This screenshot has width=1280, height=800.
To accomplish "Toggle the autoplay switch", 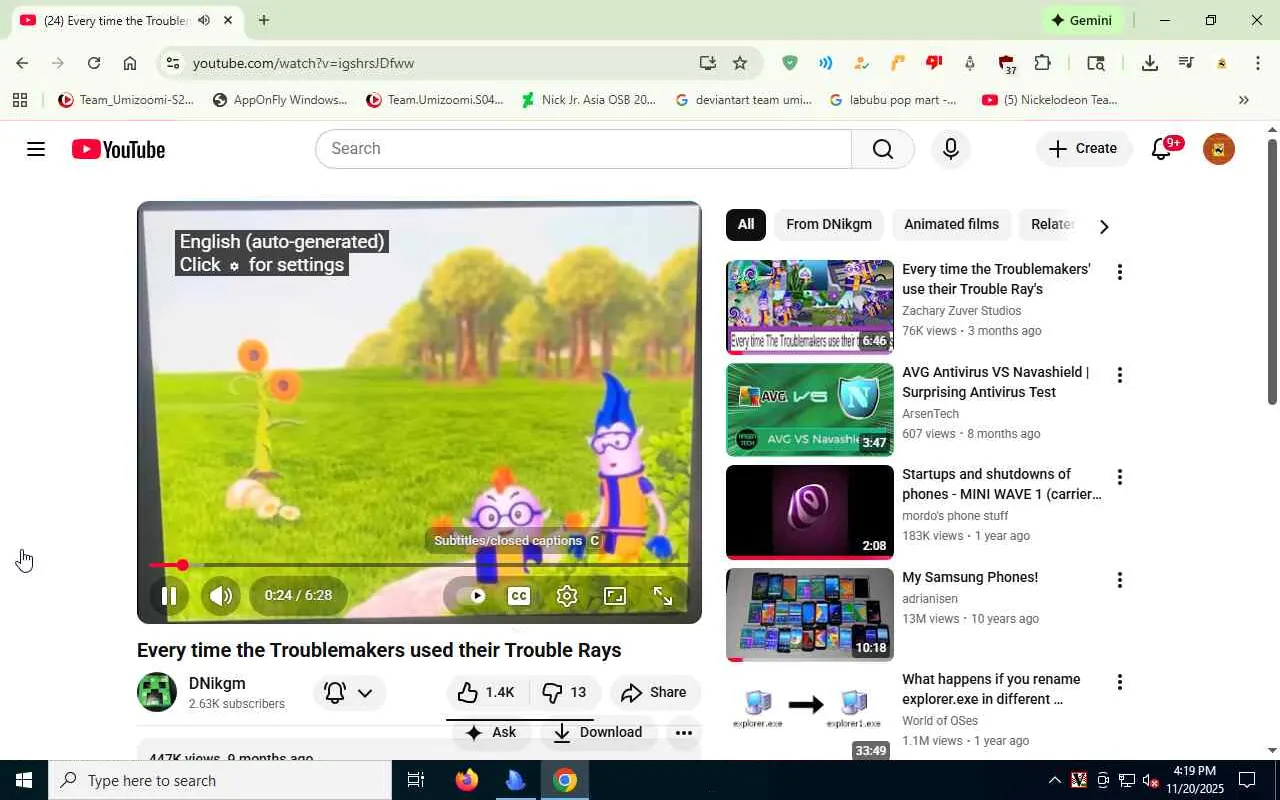I will pos(472,596).
